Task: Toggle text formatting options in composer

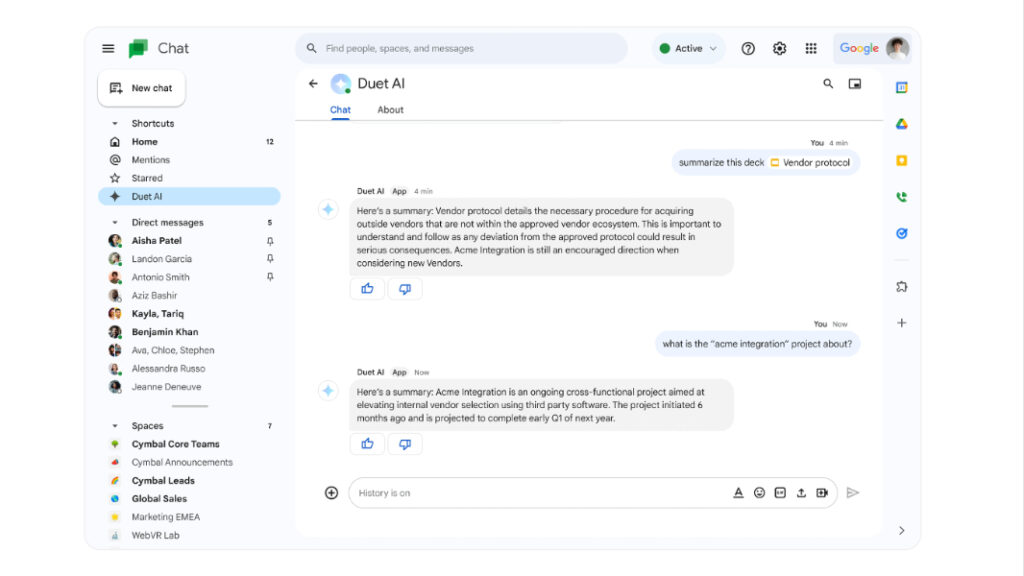Action: 738,493
